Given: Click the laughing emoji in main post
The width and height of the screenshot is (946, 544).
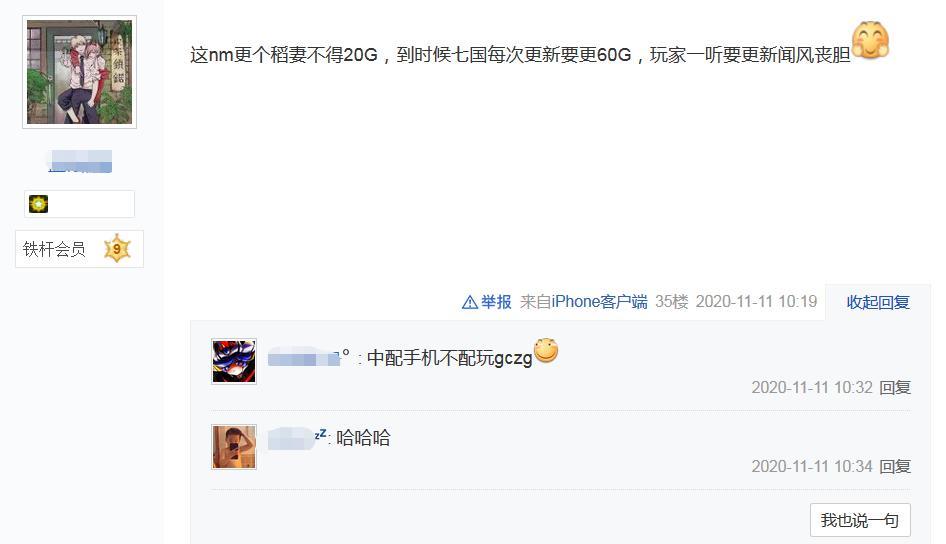Looking at the screenshot, I should 871,40.
